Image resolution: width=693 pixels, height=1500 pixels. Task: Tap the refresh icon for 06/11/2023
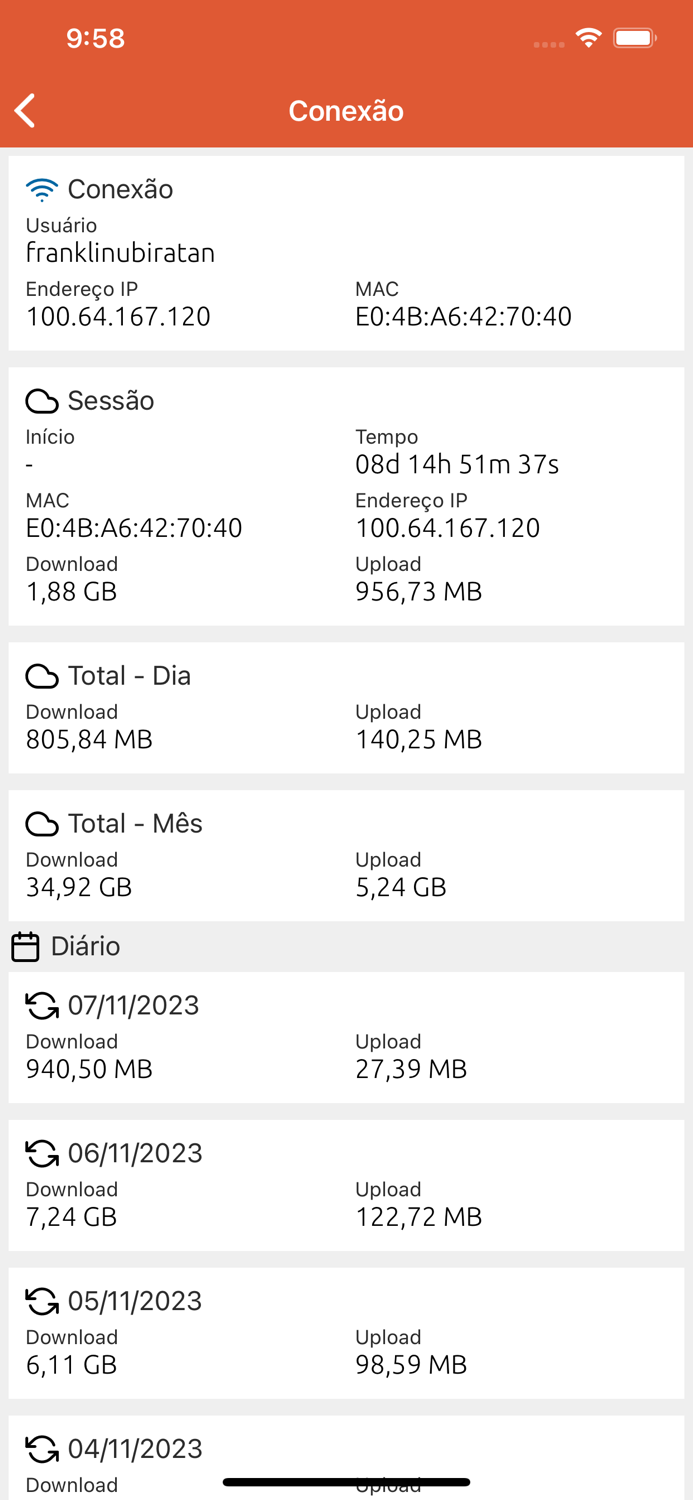coord(42,1154)
